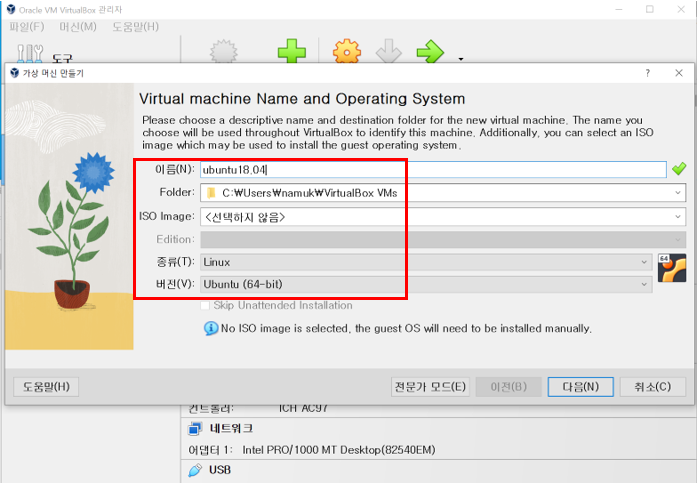Viewport: 700px width, 485px height.
Task: Click the USB section heading
Action: (220, 470)
